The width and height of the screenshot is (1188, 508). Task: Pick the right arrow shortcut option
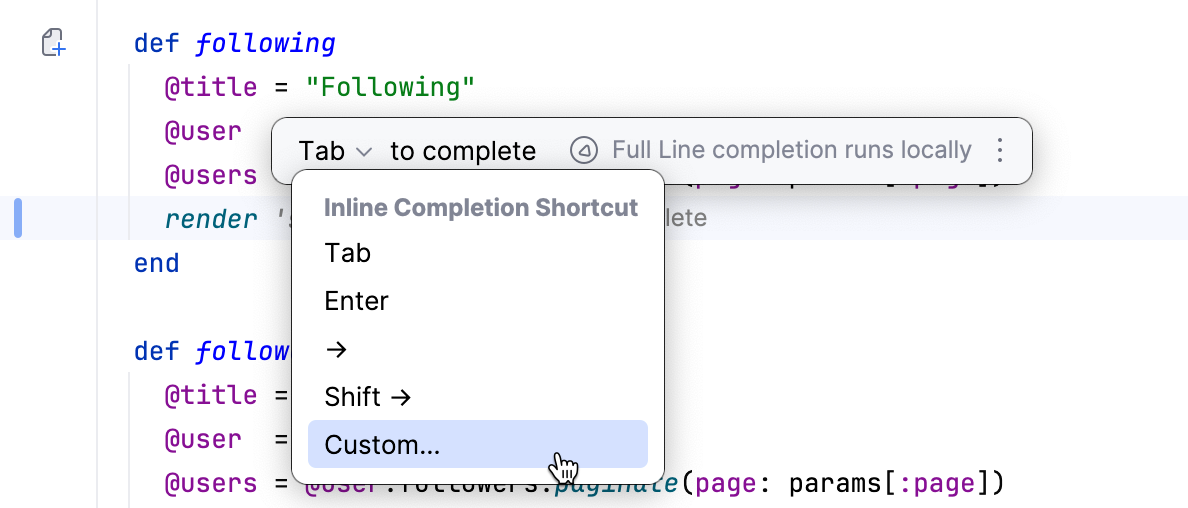[337, 349]
